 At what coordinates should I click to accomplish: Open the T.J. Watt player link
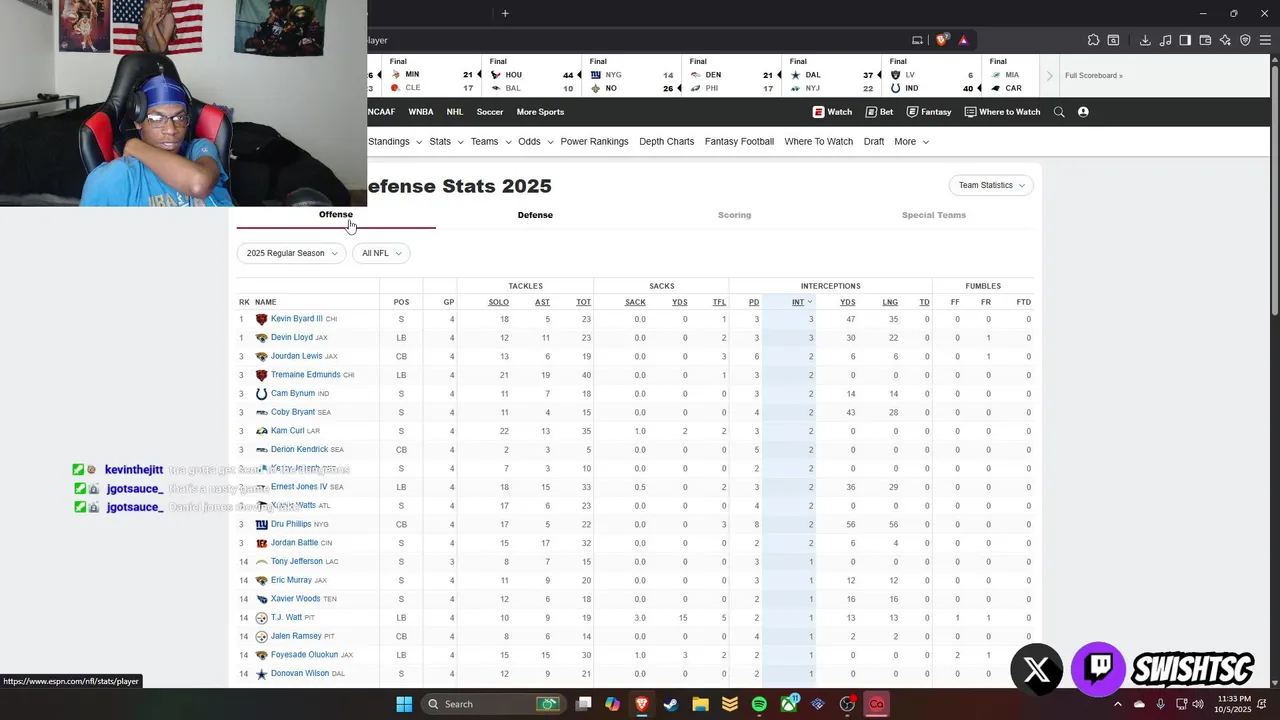coord(286,617)
